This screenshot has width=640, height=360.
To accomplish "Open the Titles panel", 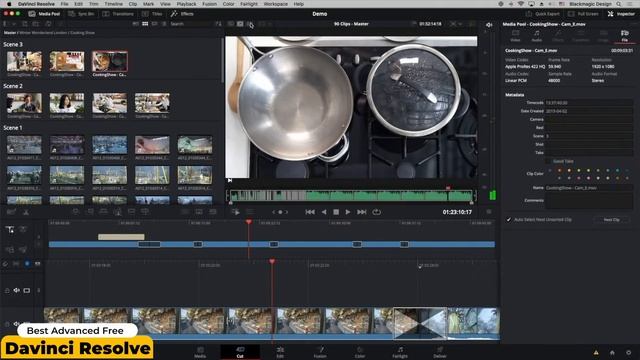I will 152,14.
